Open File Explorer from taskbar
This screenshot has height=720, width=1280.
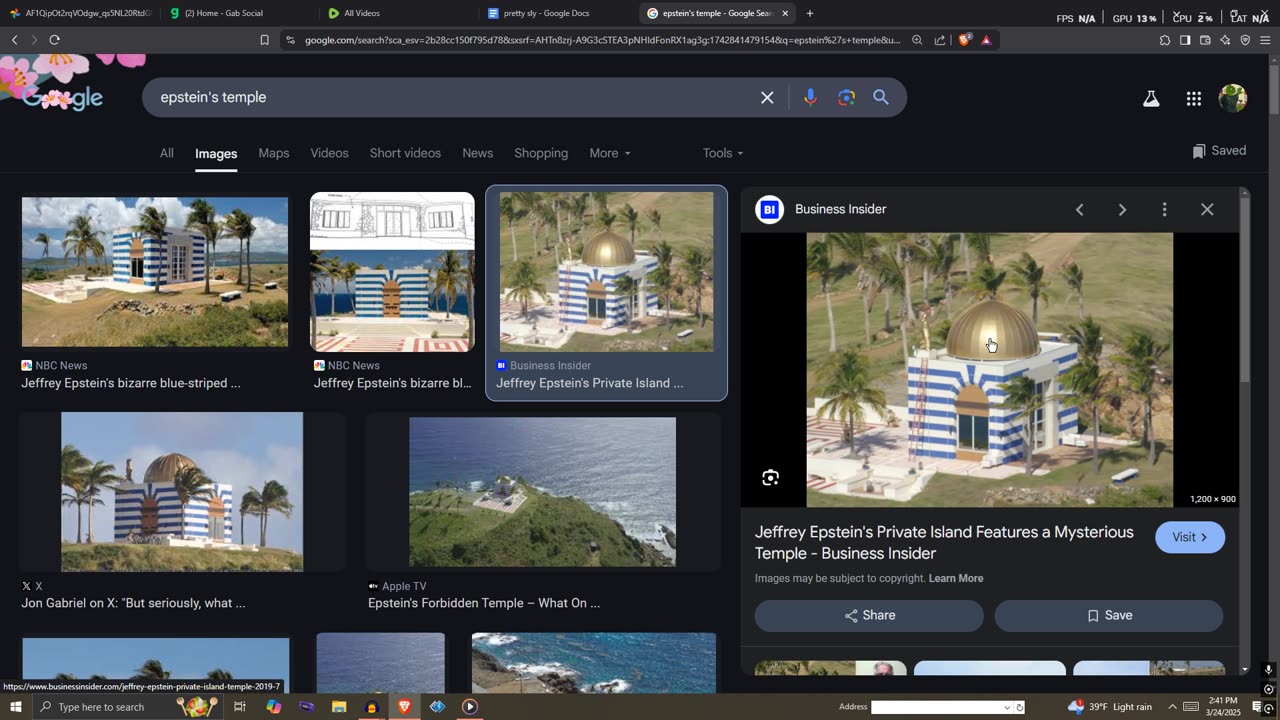[x=339, y=707]
